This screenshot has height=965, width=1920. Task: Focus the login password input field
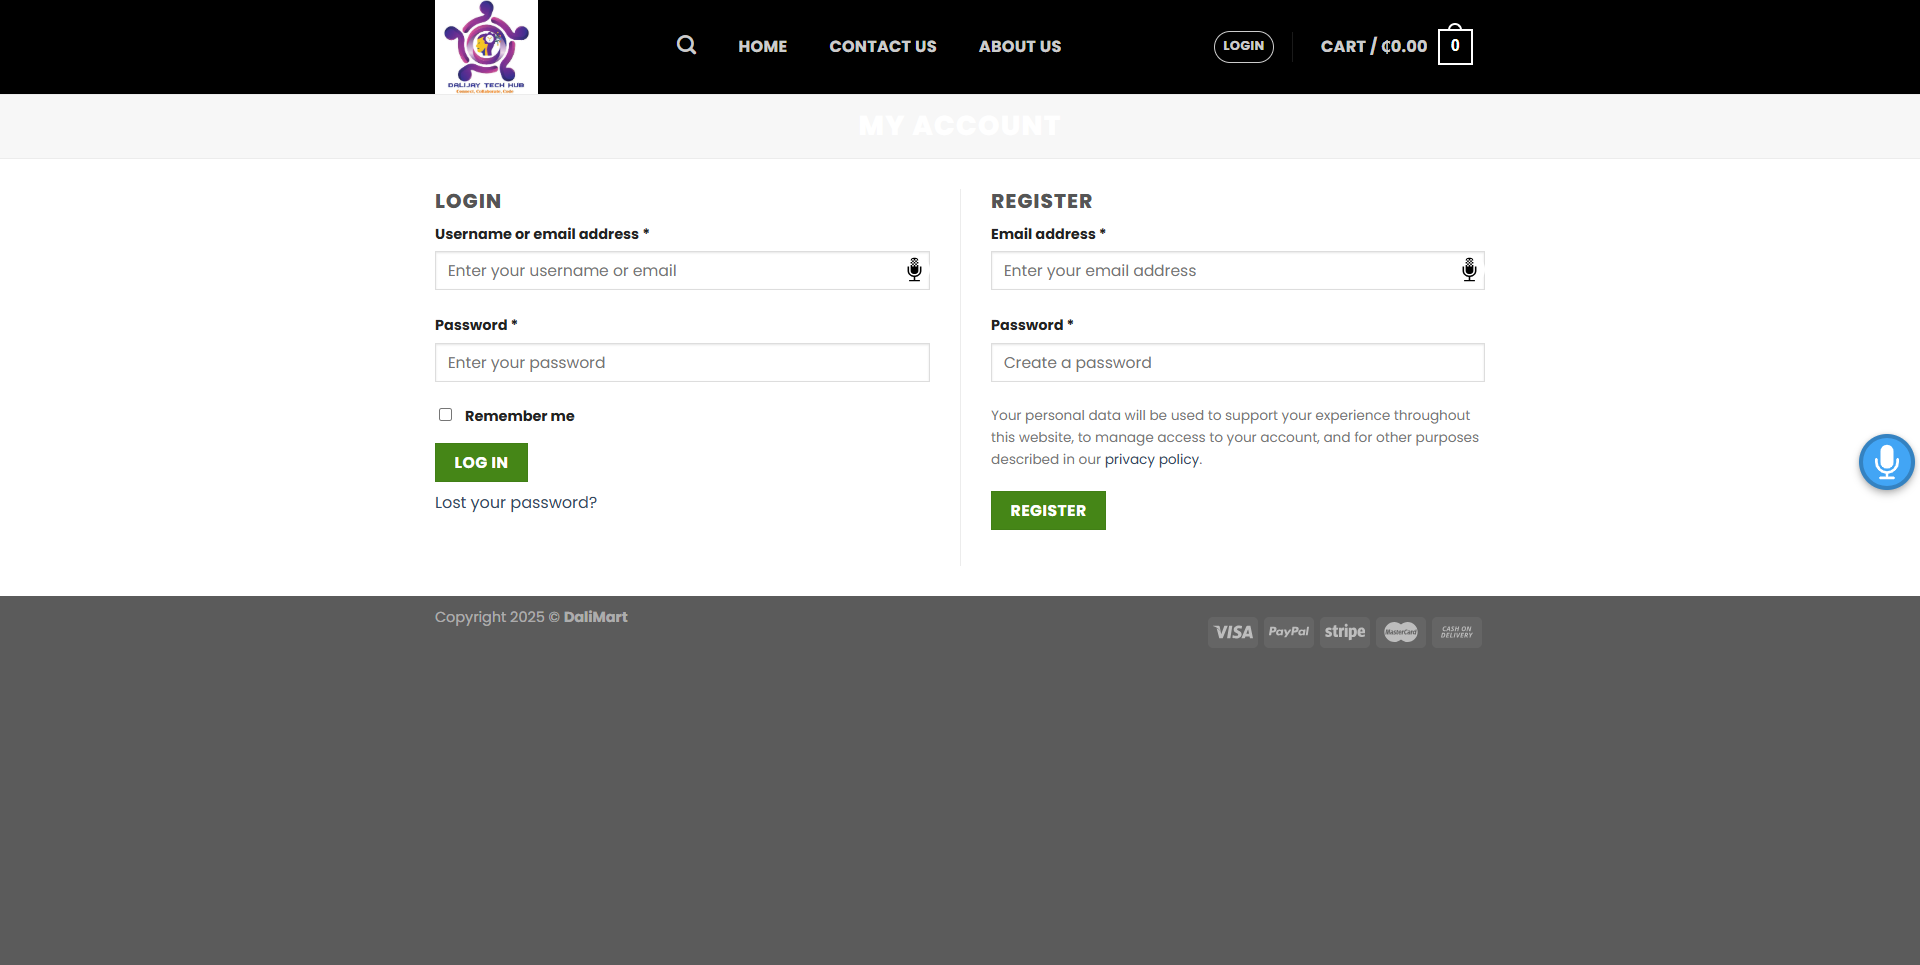point(682,362)
